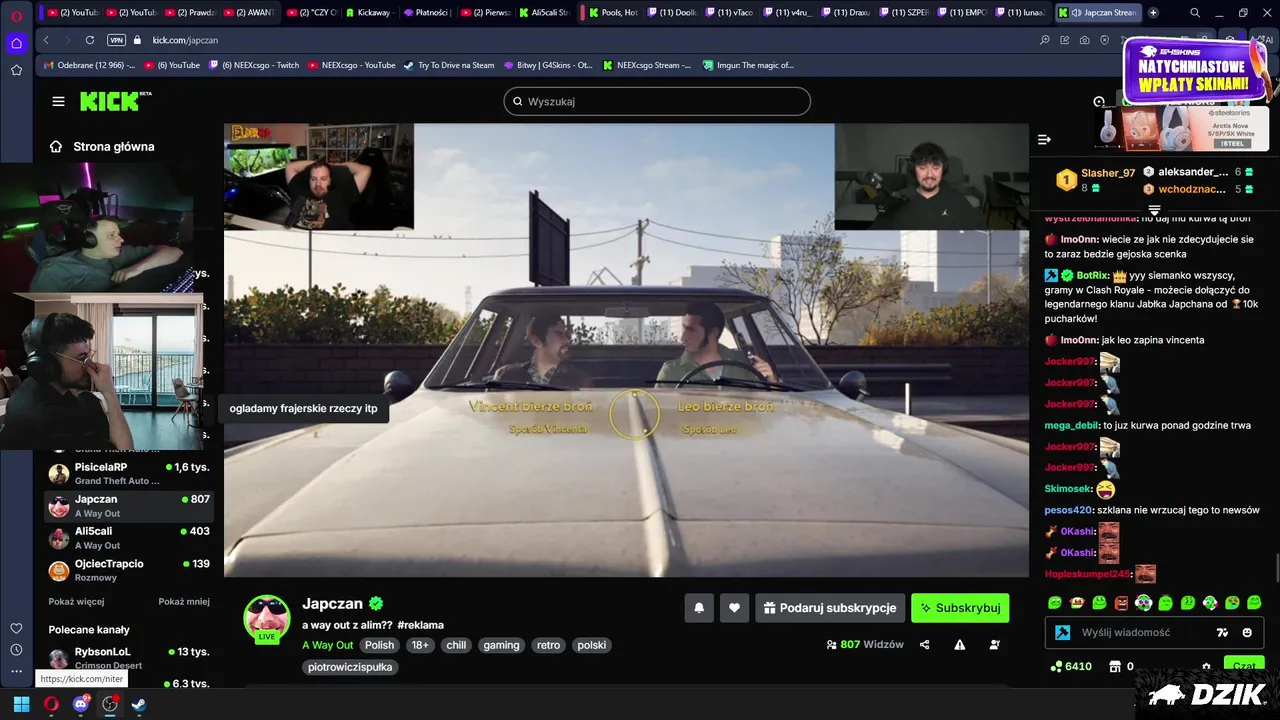This screenshot has height=720, width=1280.
Task: Report stream with warning triangle icon
Action: (960, 645)
